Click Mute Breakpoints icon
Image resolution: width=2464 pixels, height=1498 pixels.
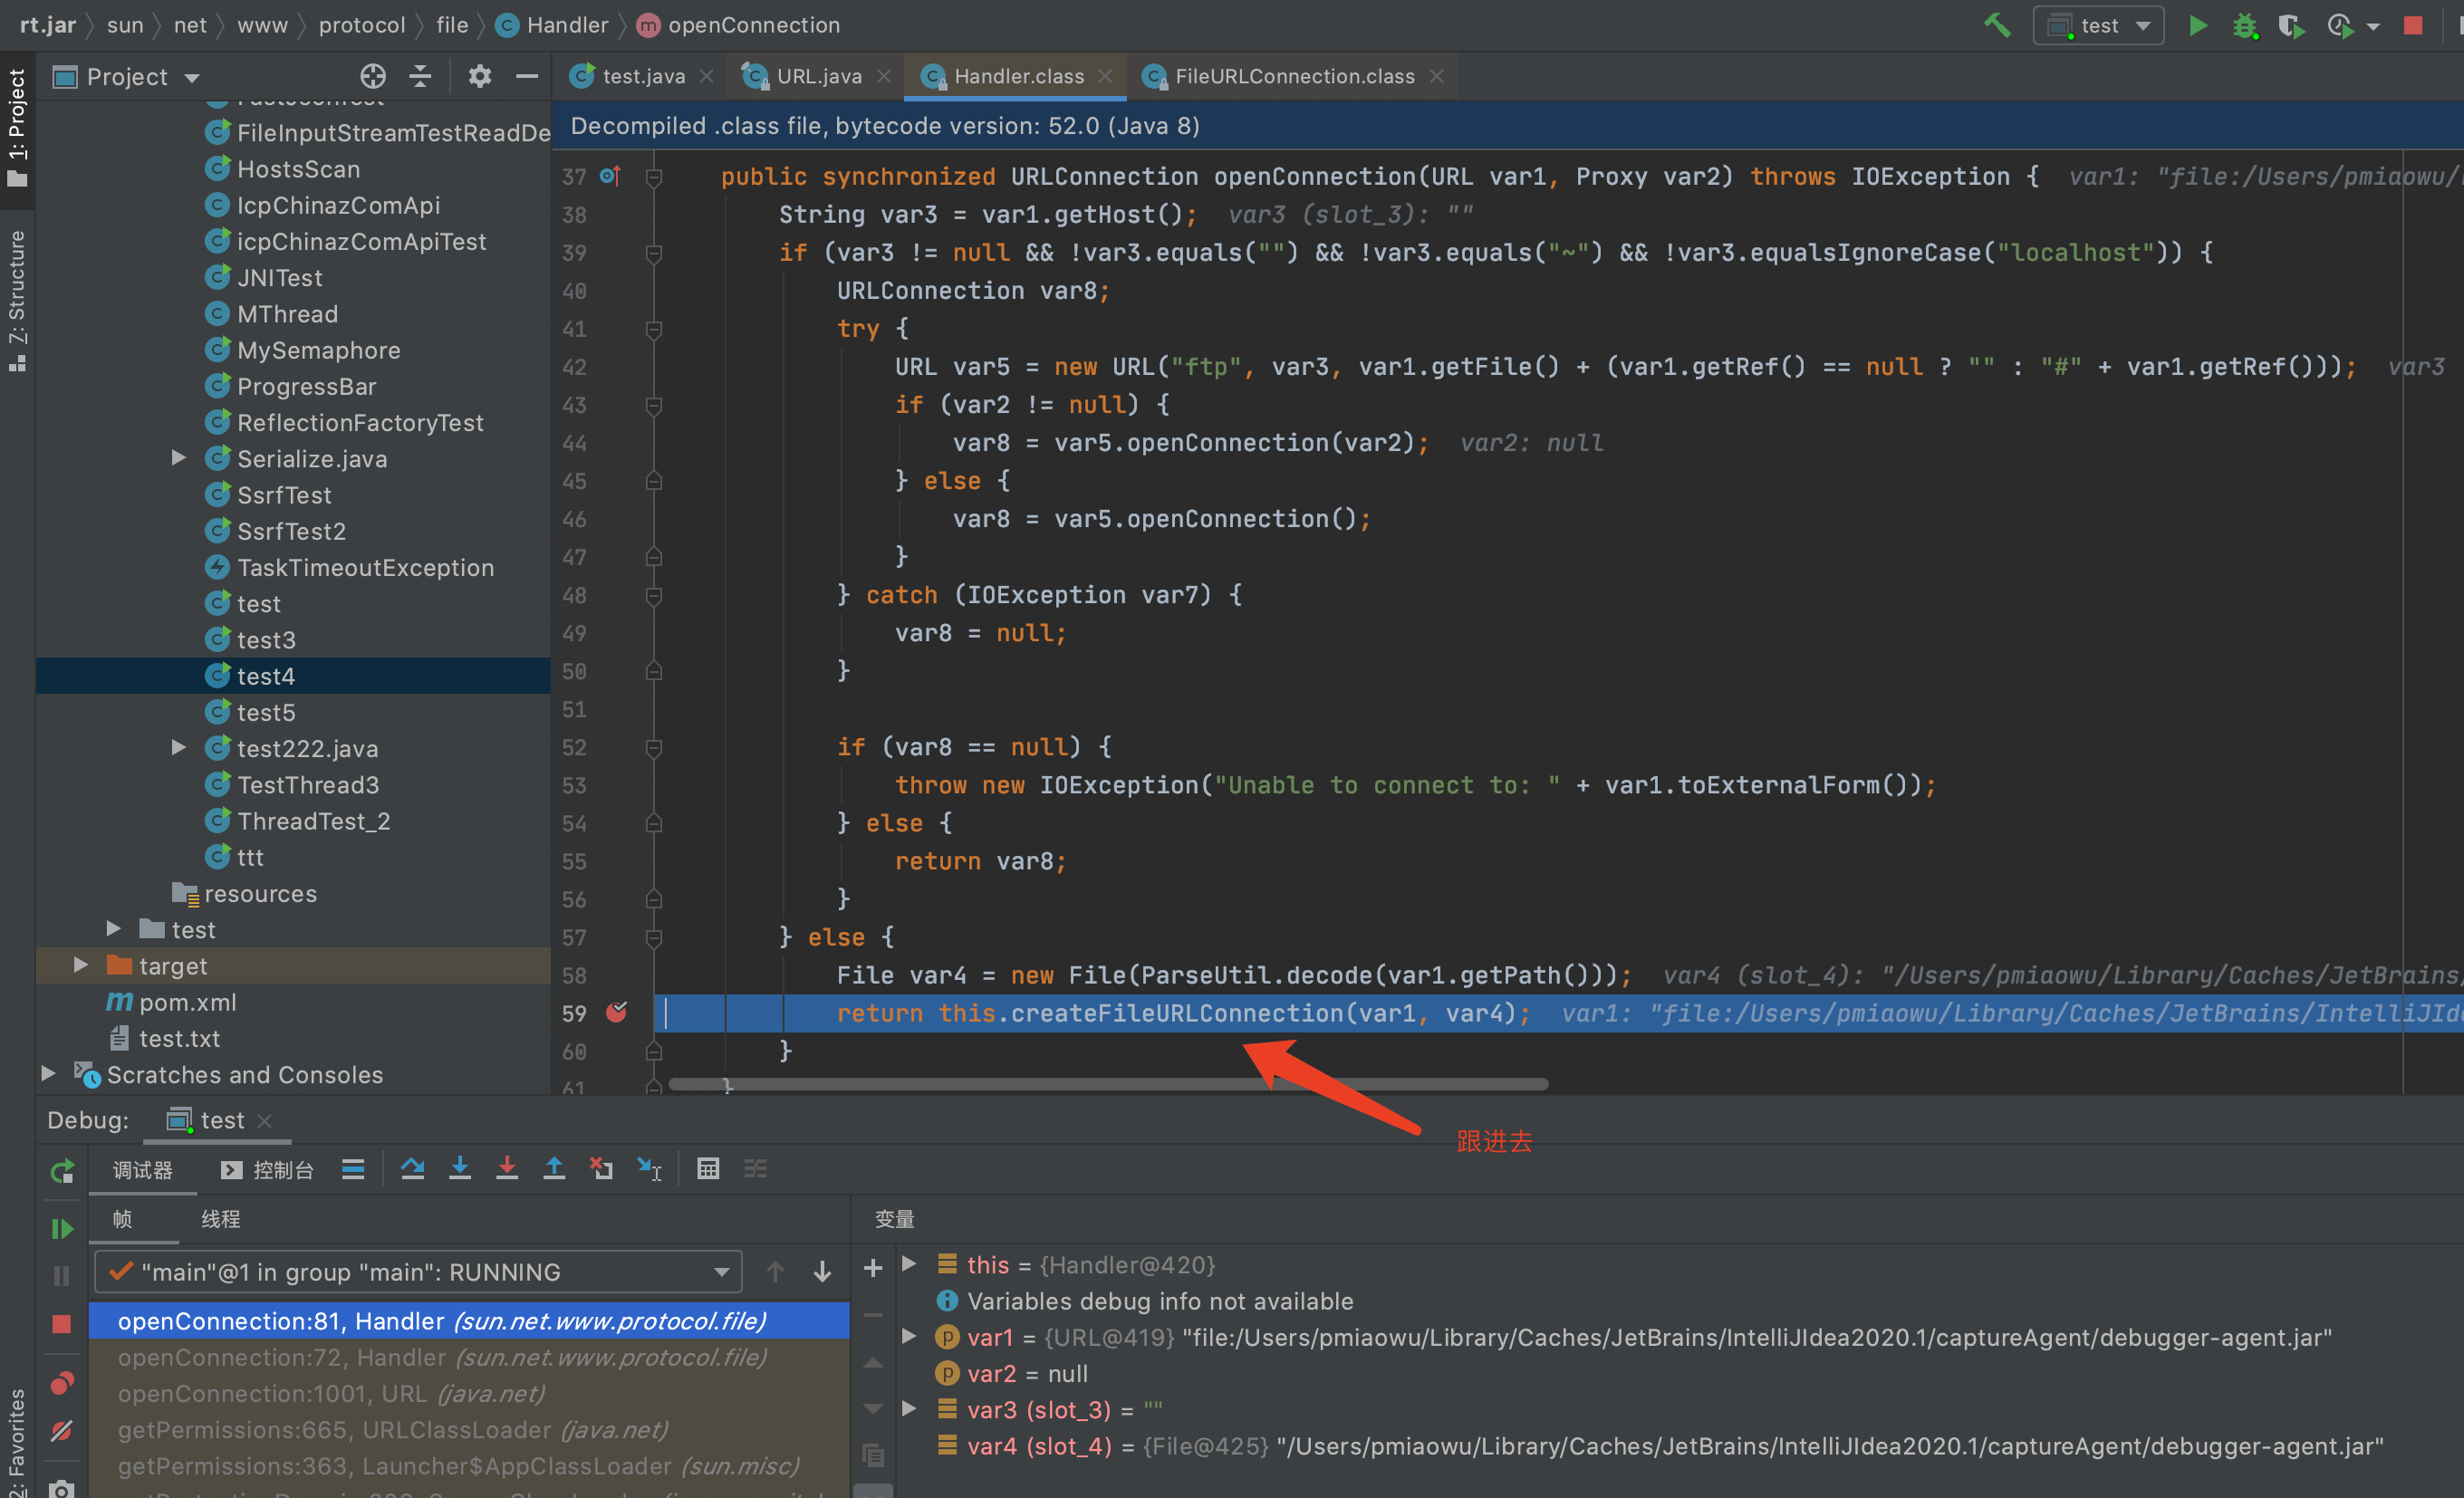click(62, 1431)
